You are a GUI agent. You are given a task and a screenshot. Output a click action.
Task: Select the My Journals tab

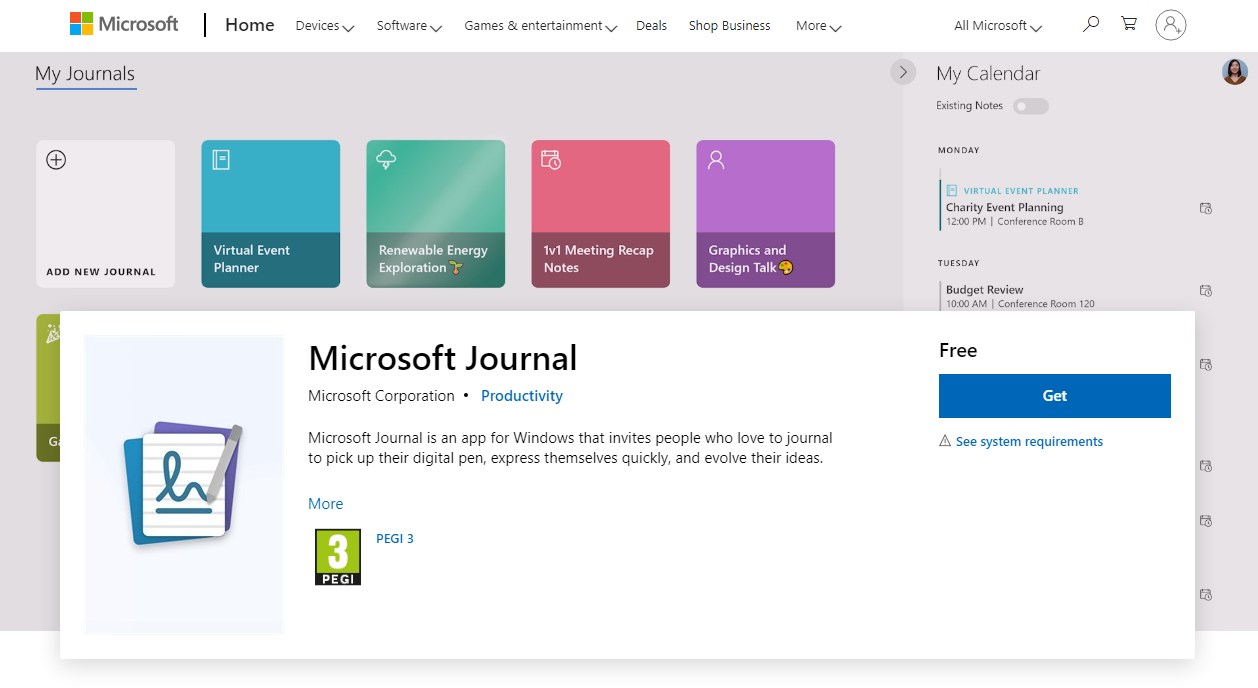(x=85, y=74)
